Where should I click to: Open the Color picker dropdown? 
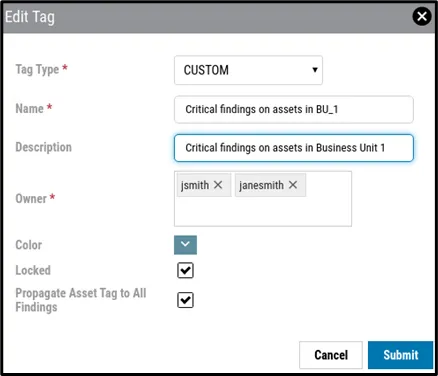tap(185, 245)
